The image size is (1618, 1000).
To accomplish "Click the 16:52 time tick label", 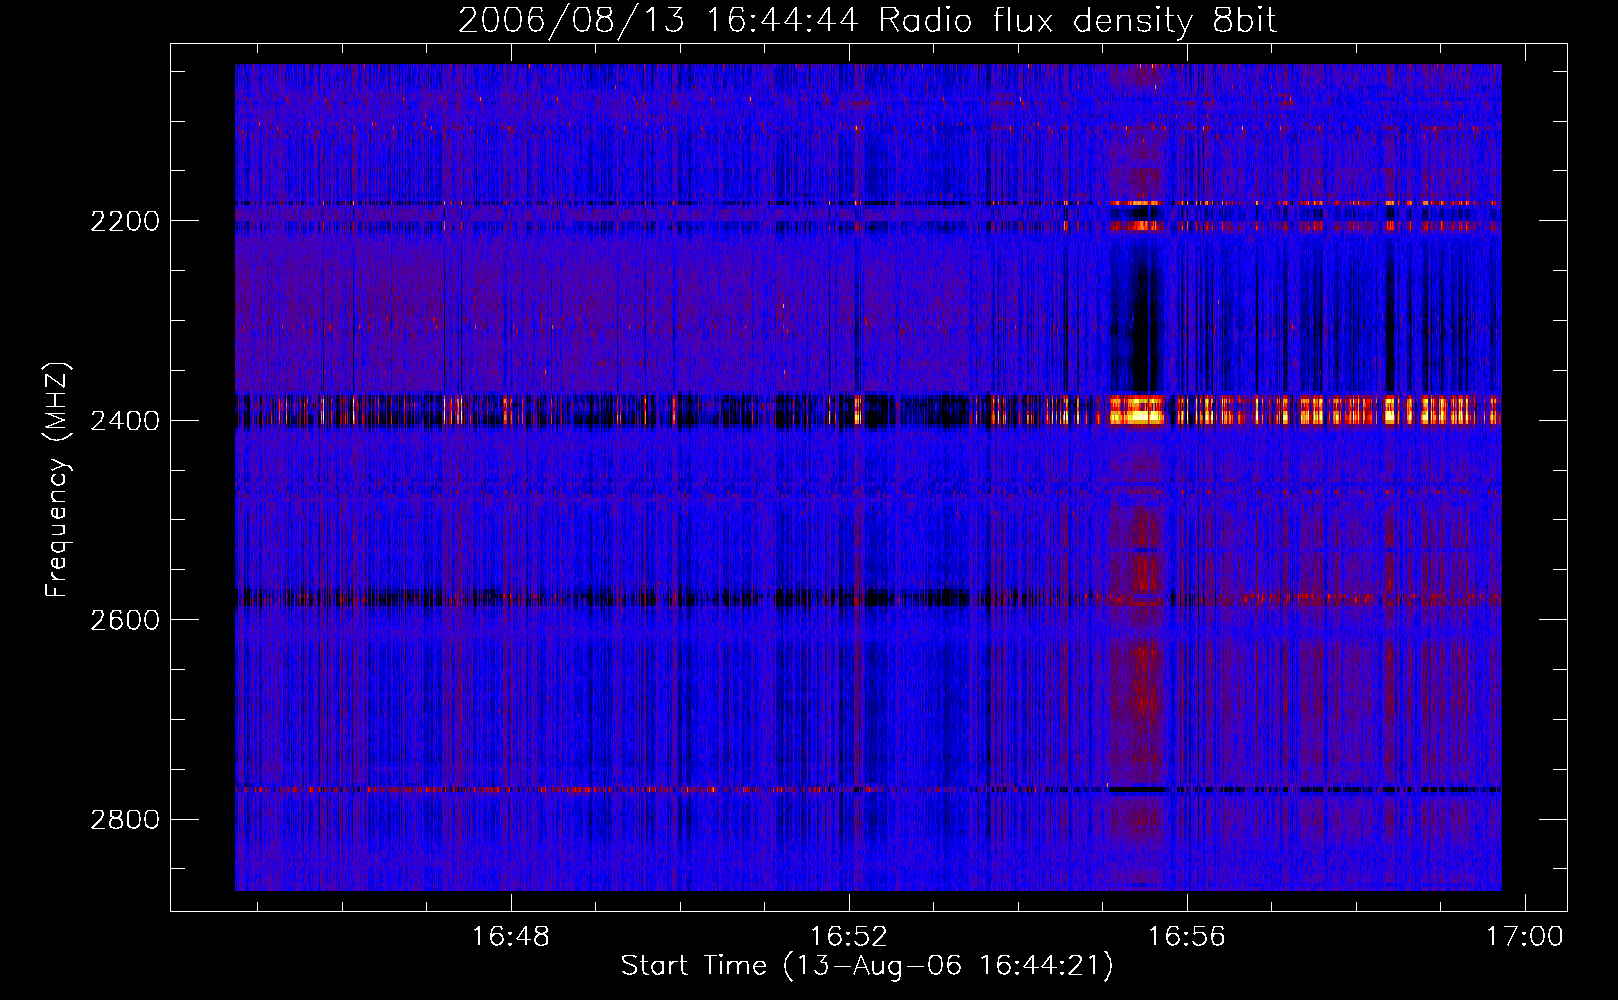I will [x=849, y=937].
